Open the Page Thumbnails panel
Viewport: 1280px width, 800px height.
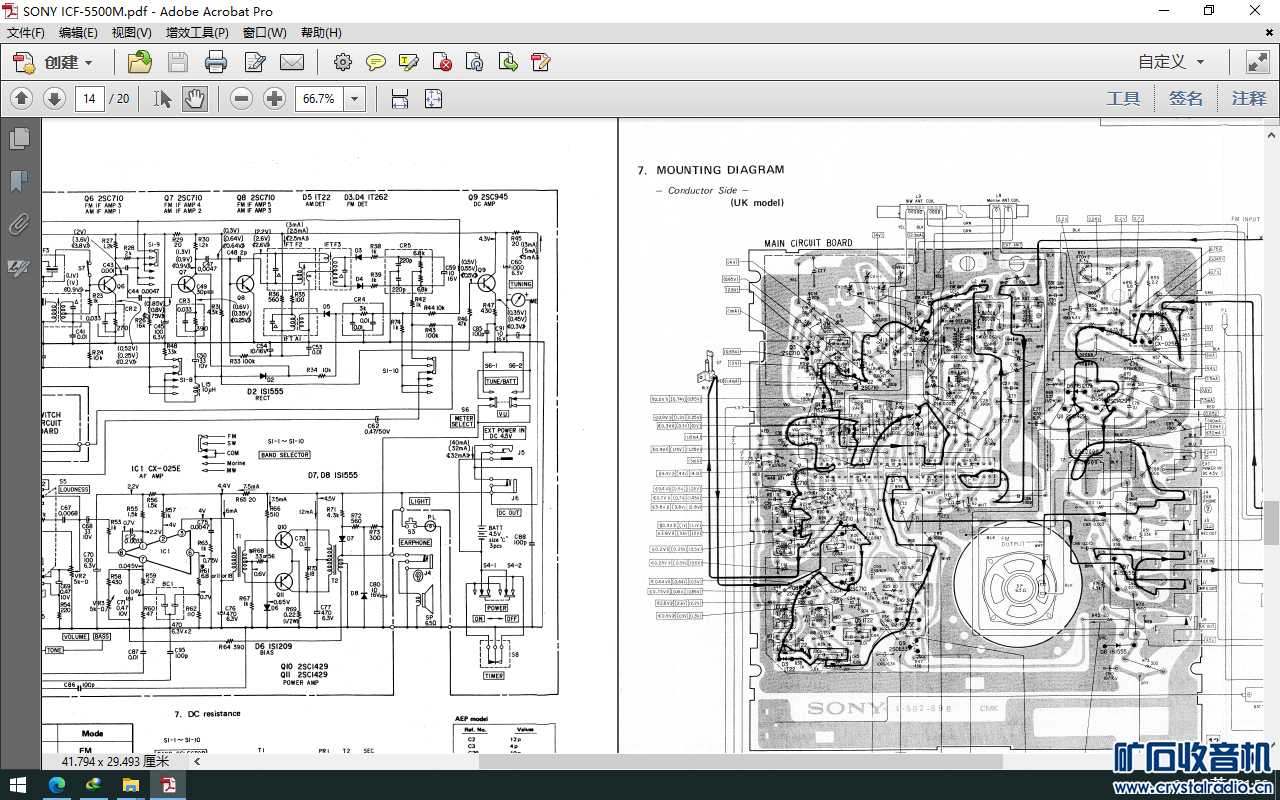(18, 138)
